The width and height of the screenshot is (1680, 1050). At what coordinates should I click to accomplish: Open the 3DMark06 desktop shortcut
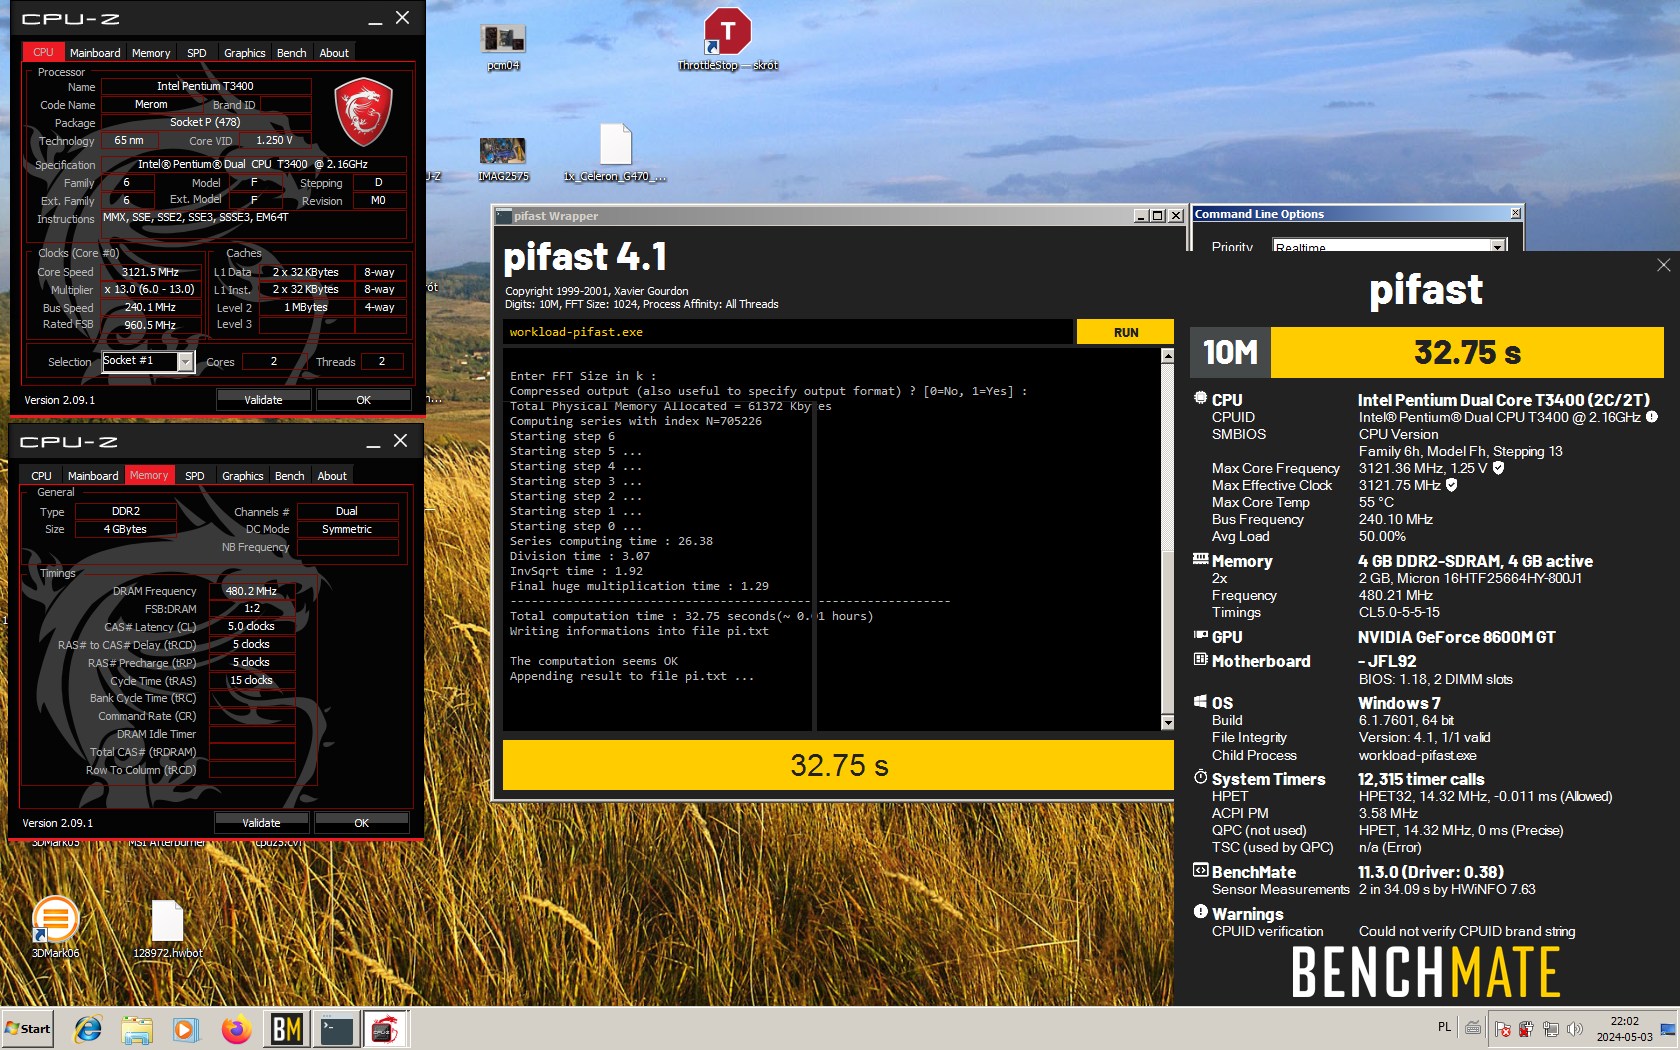[55, 926]
